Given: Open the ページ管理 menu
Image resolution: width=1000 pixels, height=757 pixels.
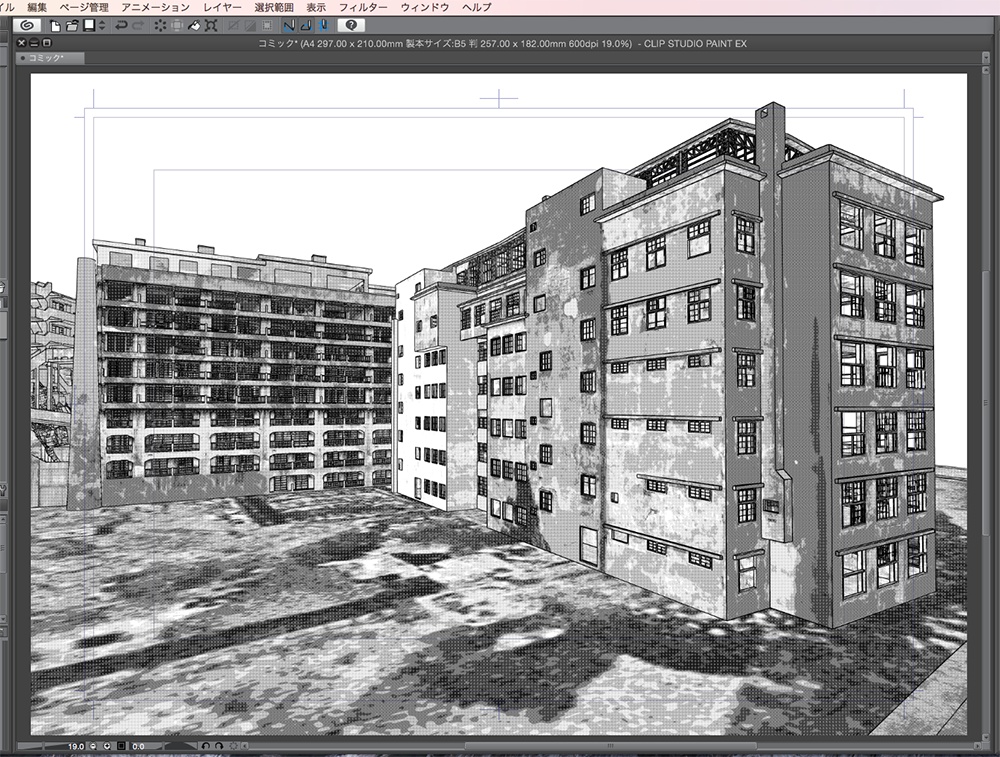Looking at the screenshot, I should [x=84, y=7].
